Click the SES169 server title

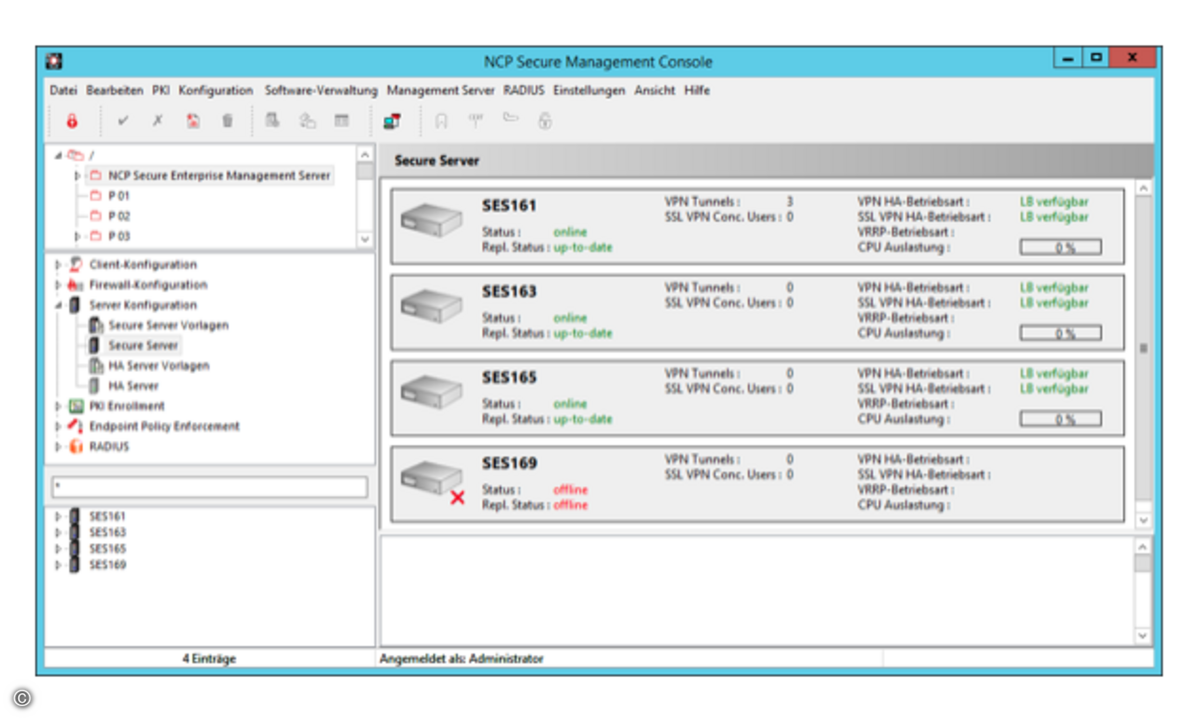[509, 463]
